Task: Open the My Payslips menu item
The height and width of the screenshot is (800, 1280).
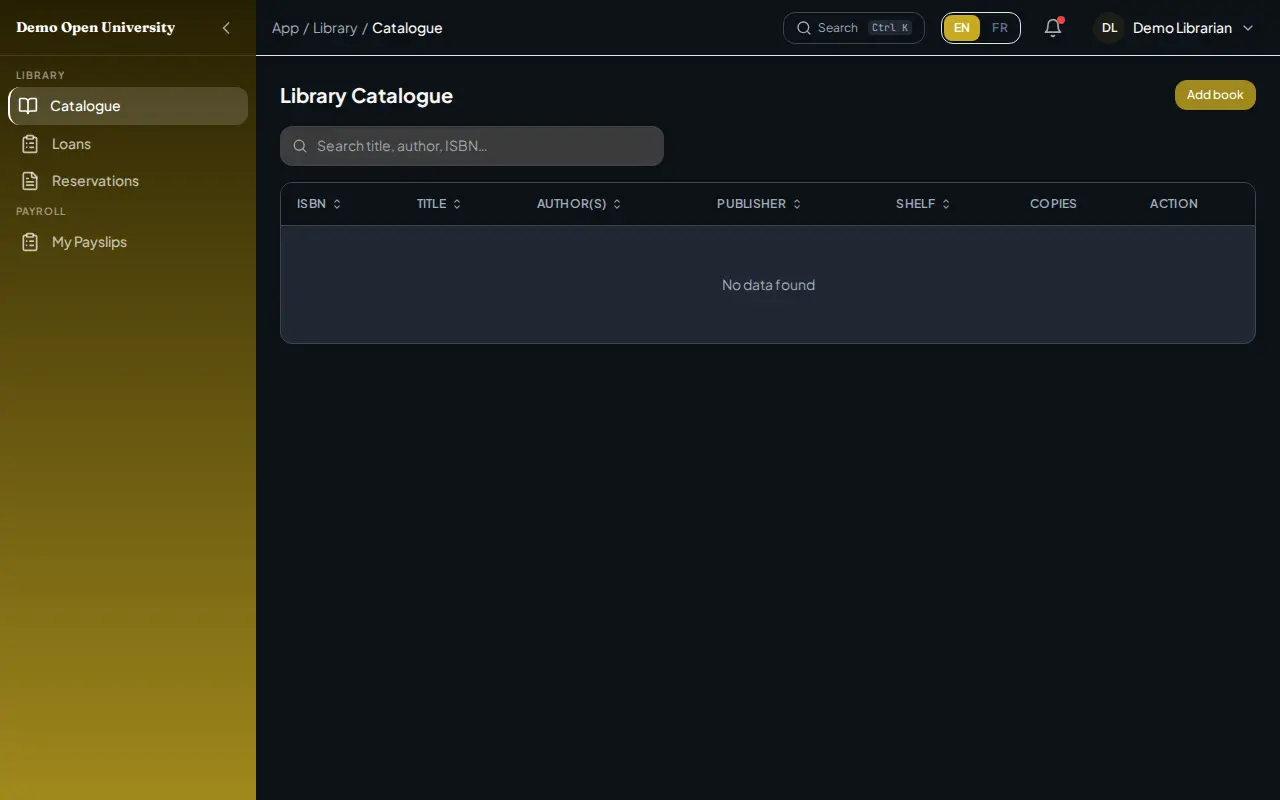Action: (128, 242)
